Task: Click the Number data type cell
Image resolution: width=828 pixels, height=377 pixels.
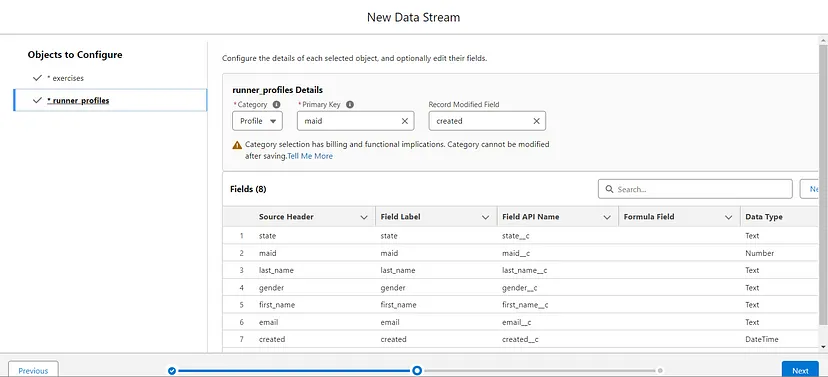Action: (760, 253)
